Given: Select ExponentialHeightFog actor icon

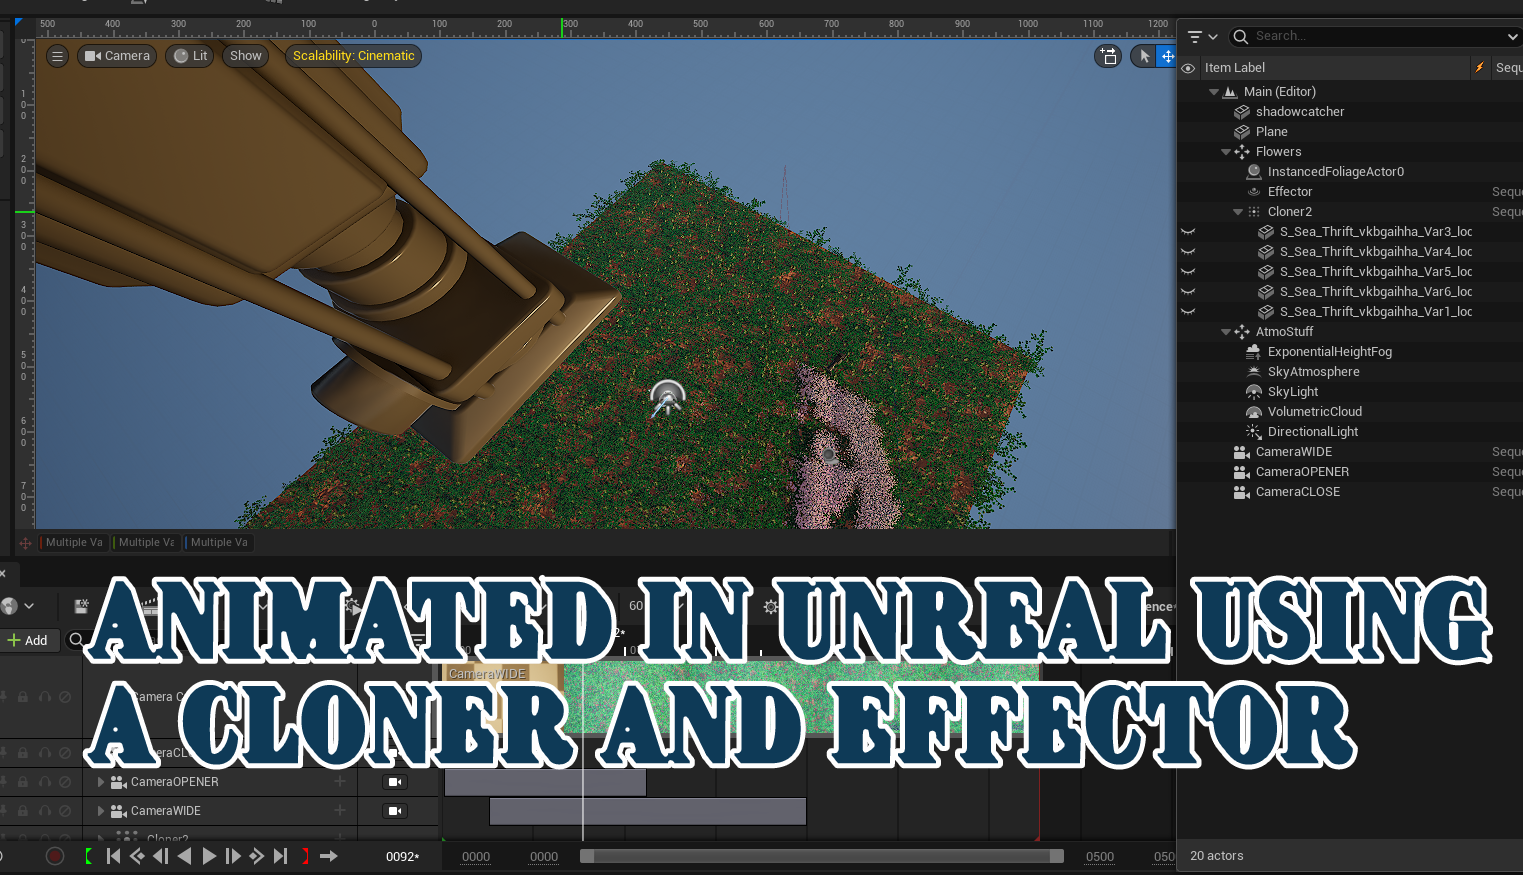Looking at the screenshot, I should pyautogui.click(x=1254, y=352).
